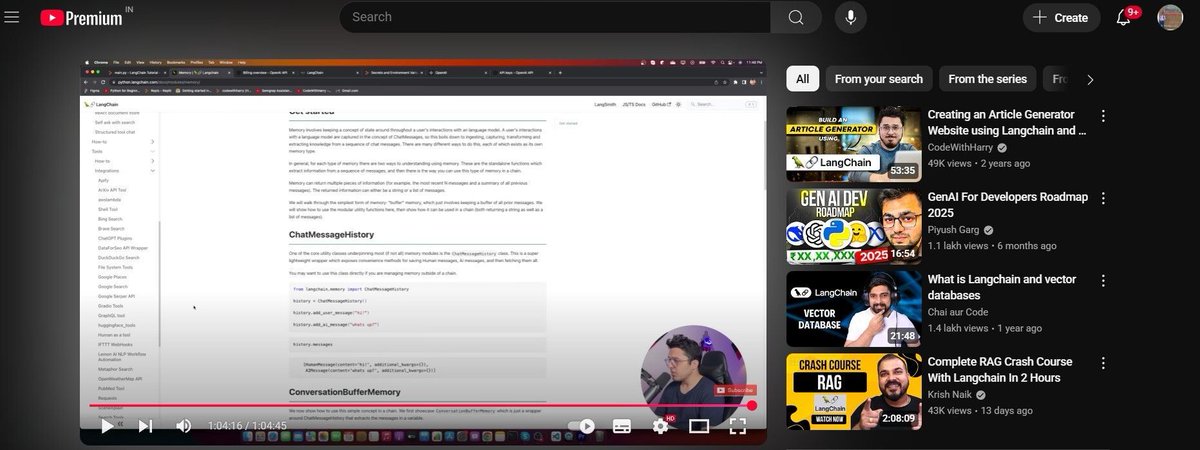Switch to theater mode
The height and width of the screenshot is (450, 1200).
699,425
